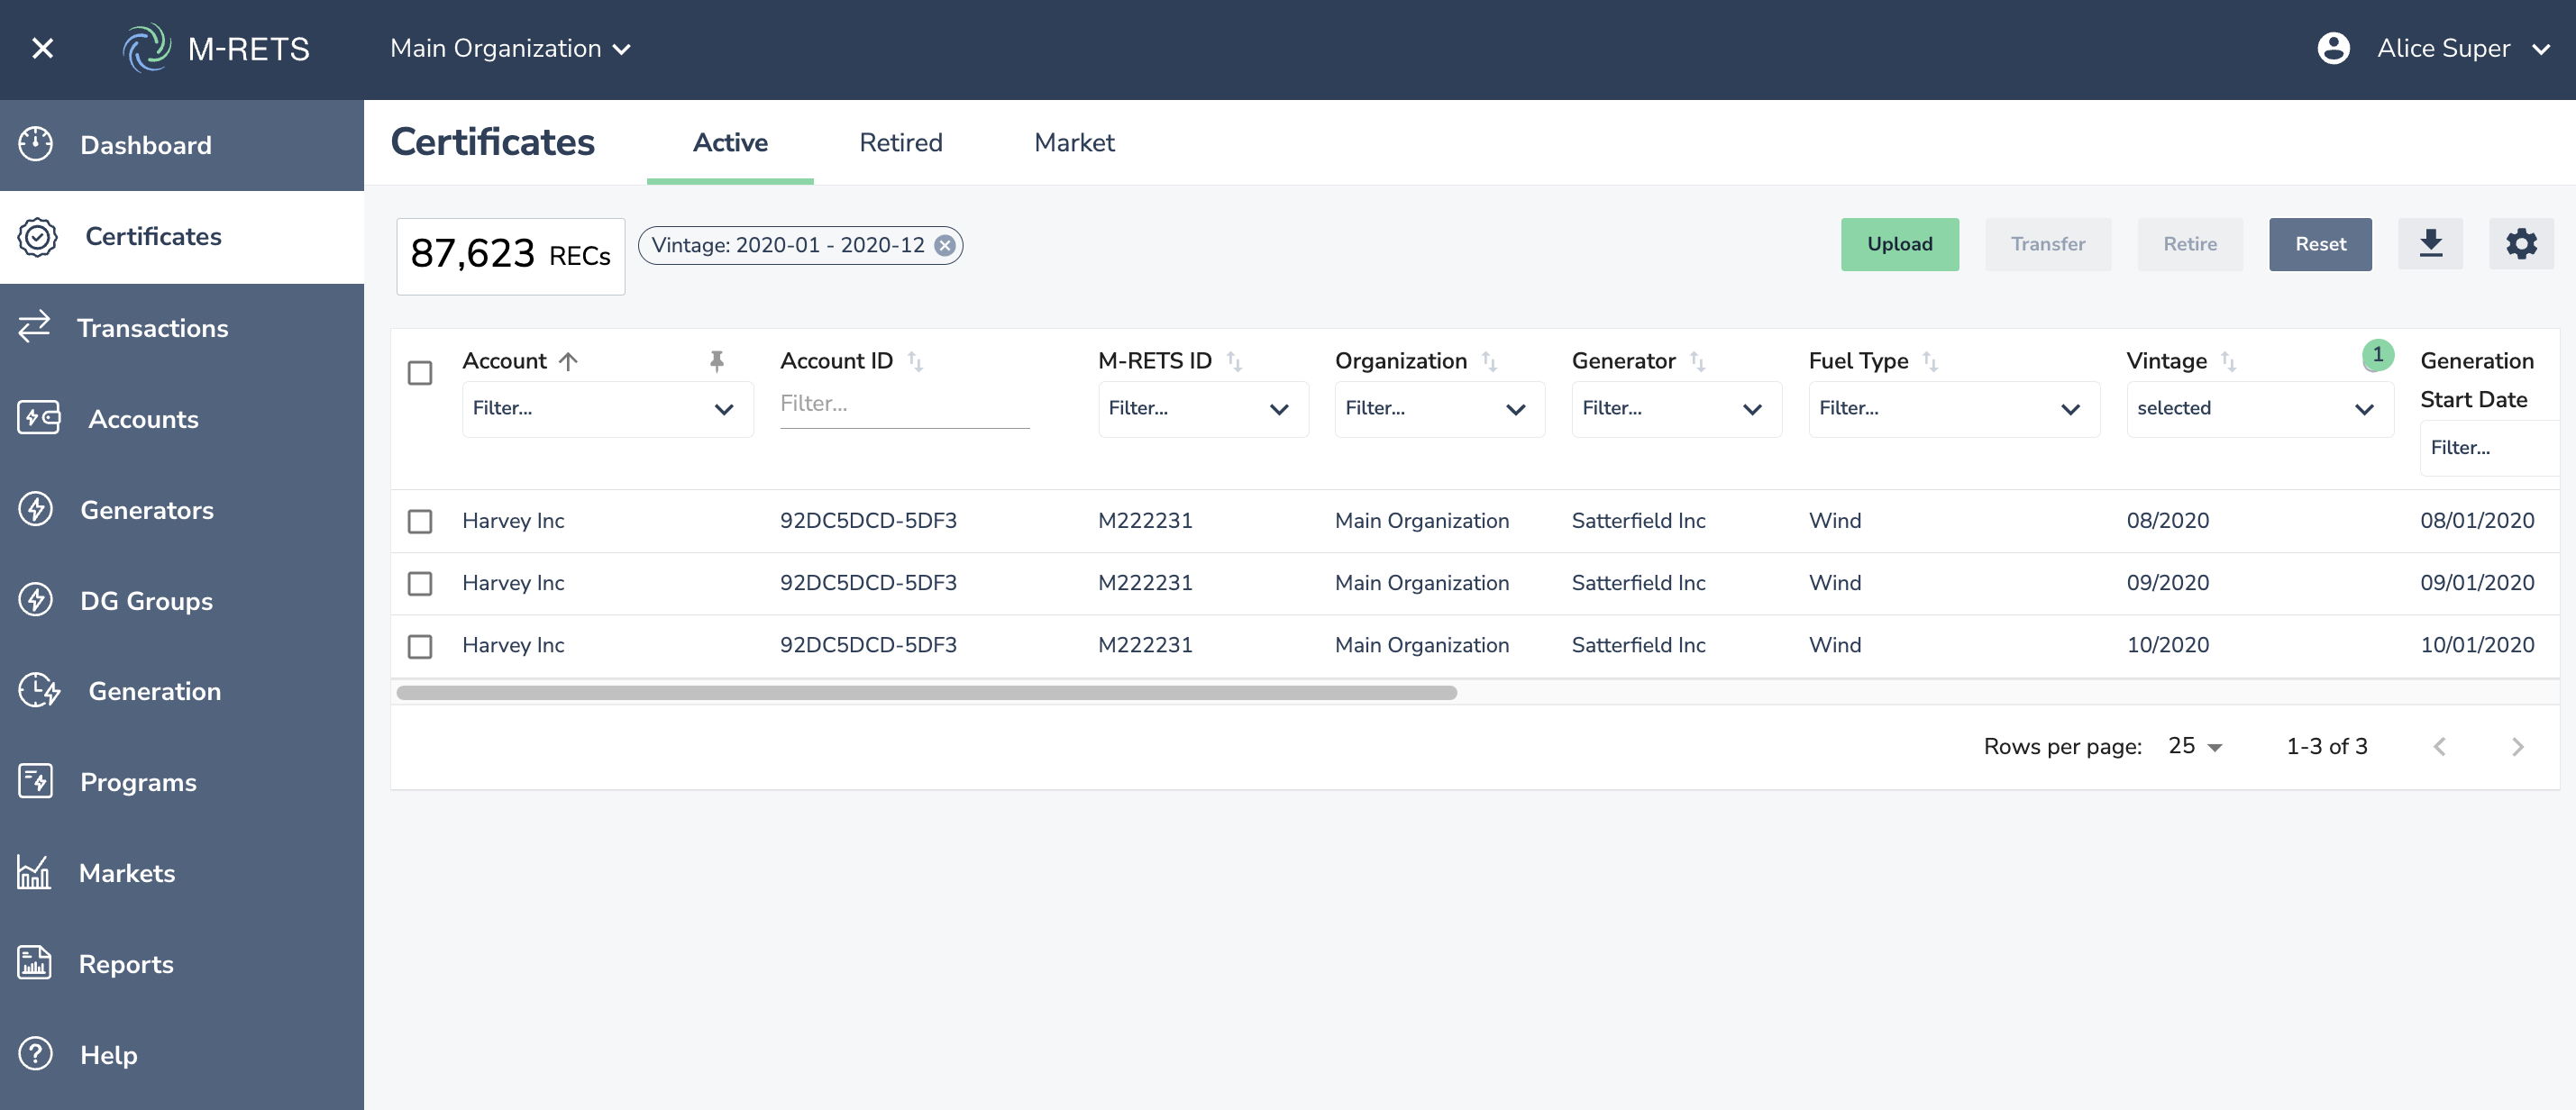Viewport: 2576px width, 1110px height.
Task: Go to Transactions via sidebar icon
Action: coord(35,327)
